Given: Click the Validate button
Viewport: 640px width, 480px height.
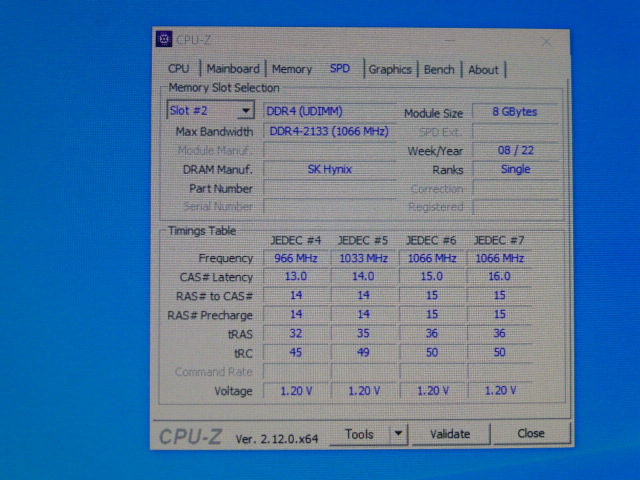Looking at the screenshot, I should [x=450, y=433].
